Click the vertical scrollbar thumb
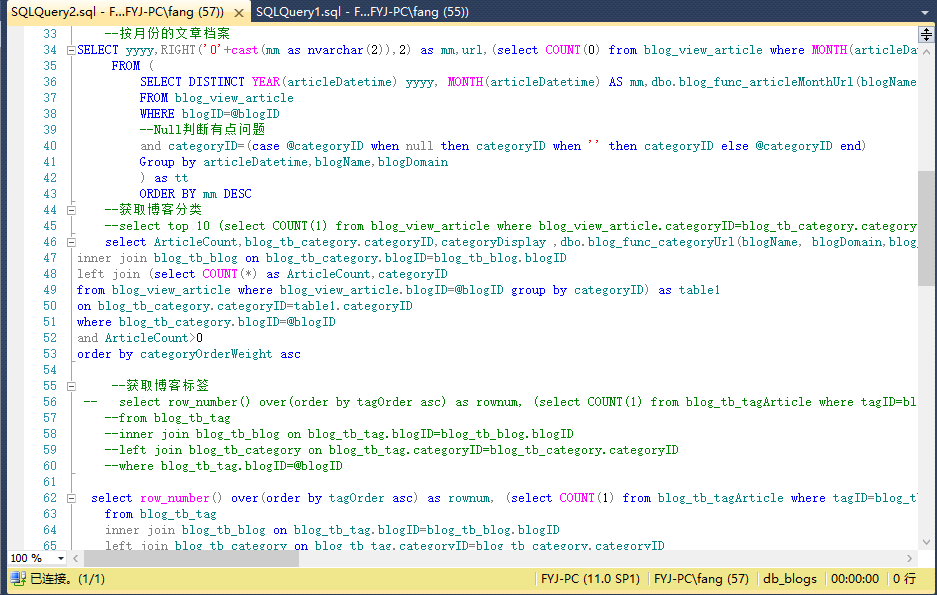The width and height of the screenshot is (937, 595). [926, 228]
